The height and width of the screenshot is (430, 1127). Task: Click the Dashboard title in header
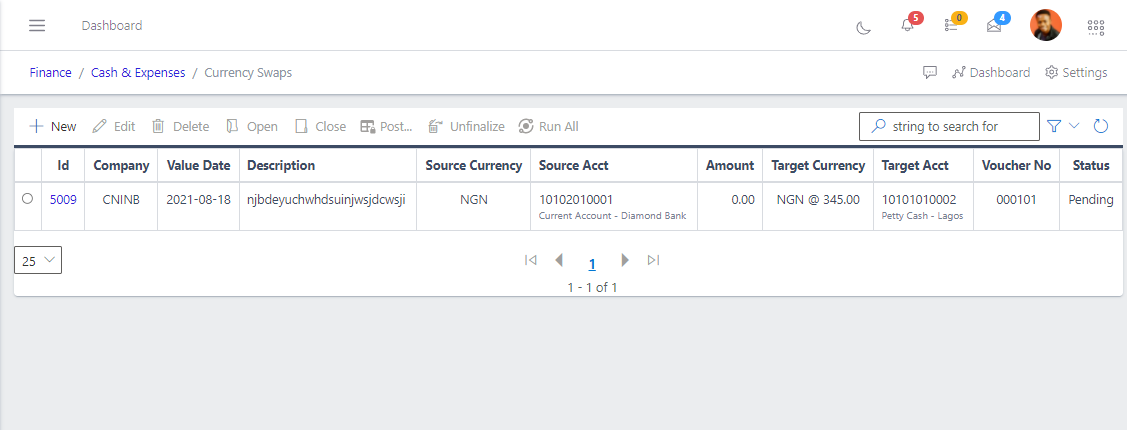tap(111, 26)
